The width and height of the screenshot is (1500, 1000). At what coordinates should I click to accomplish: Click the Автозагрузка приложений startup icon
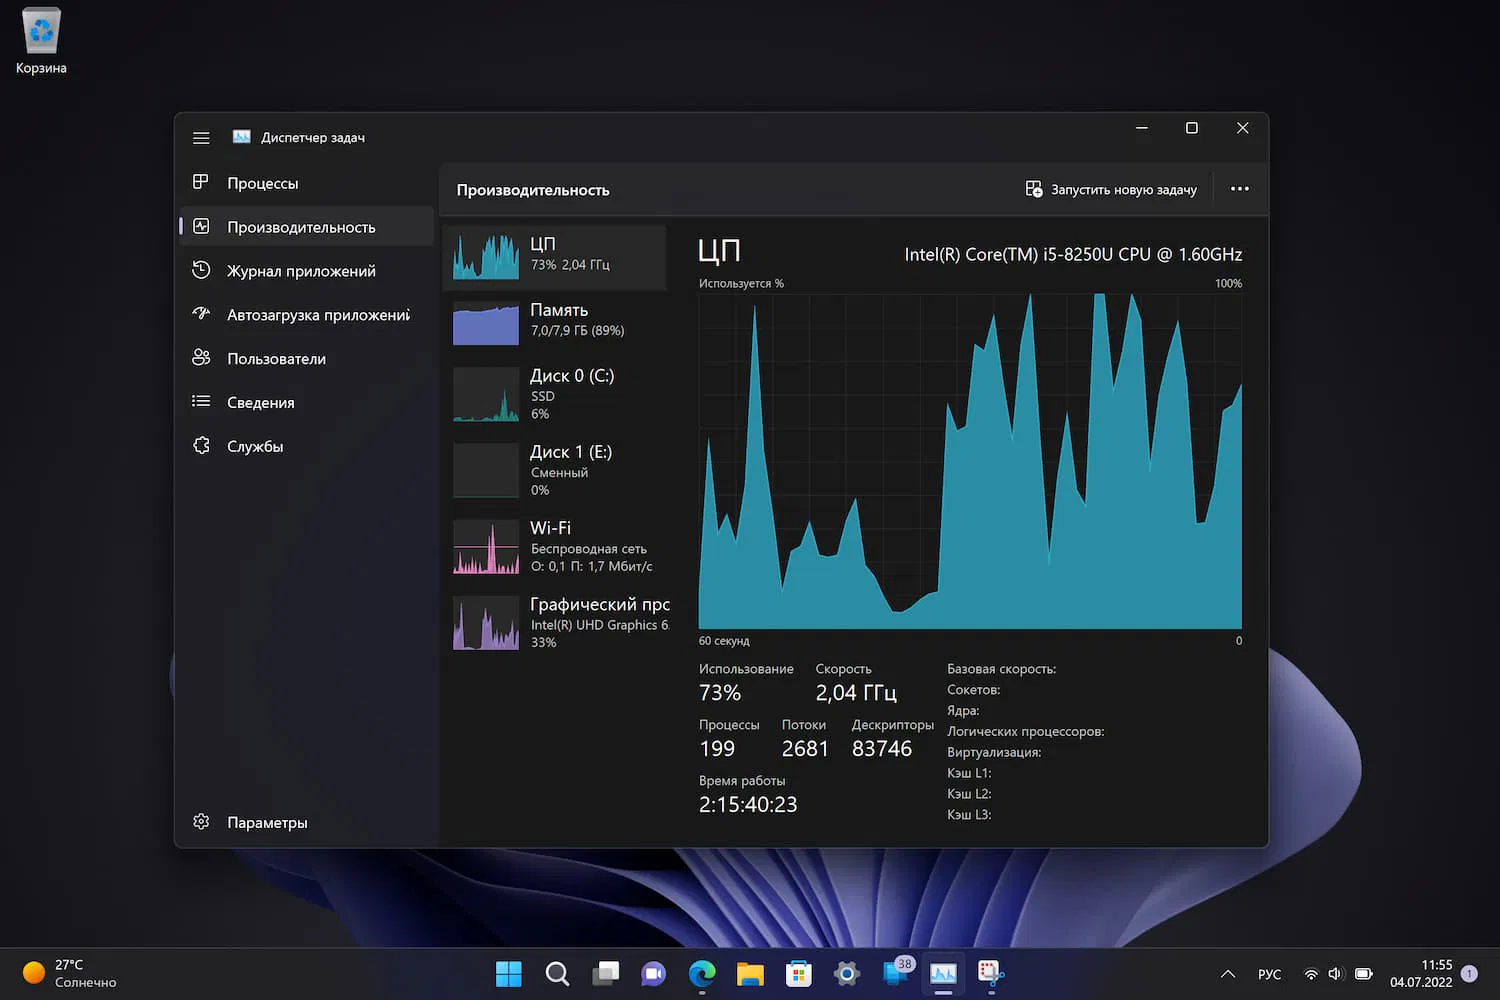[x=201, y=314]
